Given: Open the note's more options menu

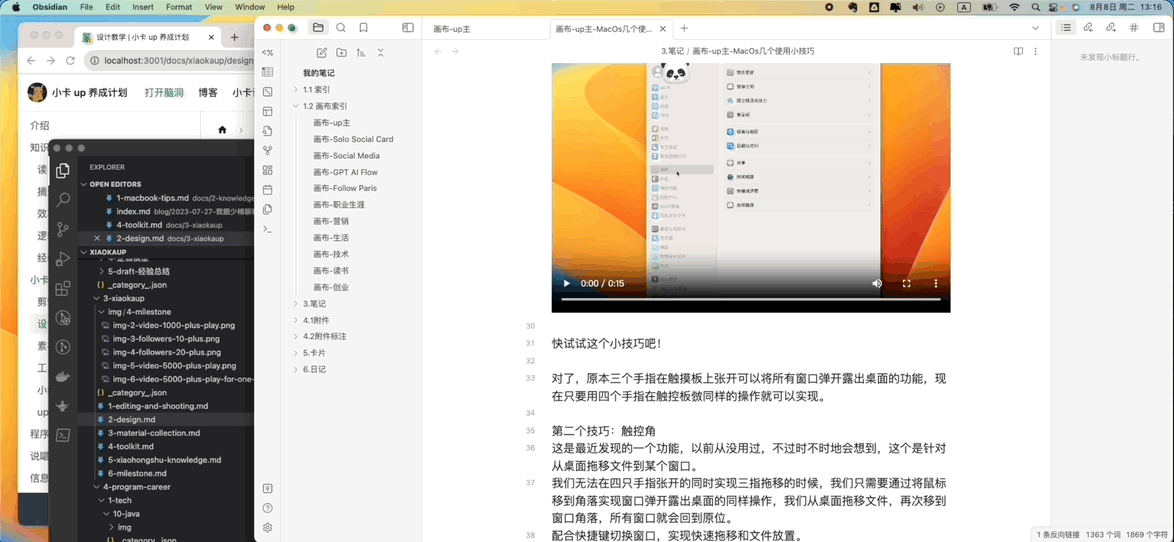Looking at the screenshot, I should (1035, 52).
